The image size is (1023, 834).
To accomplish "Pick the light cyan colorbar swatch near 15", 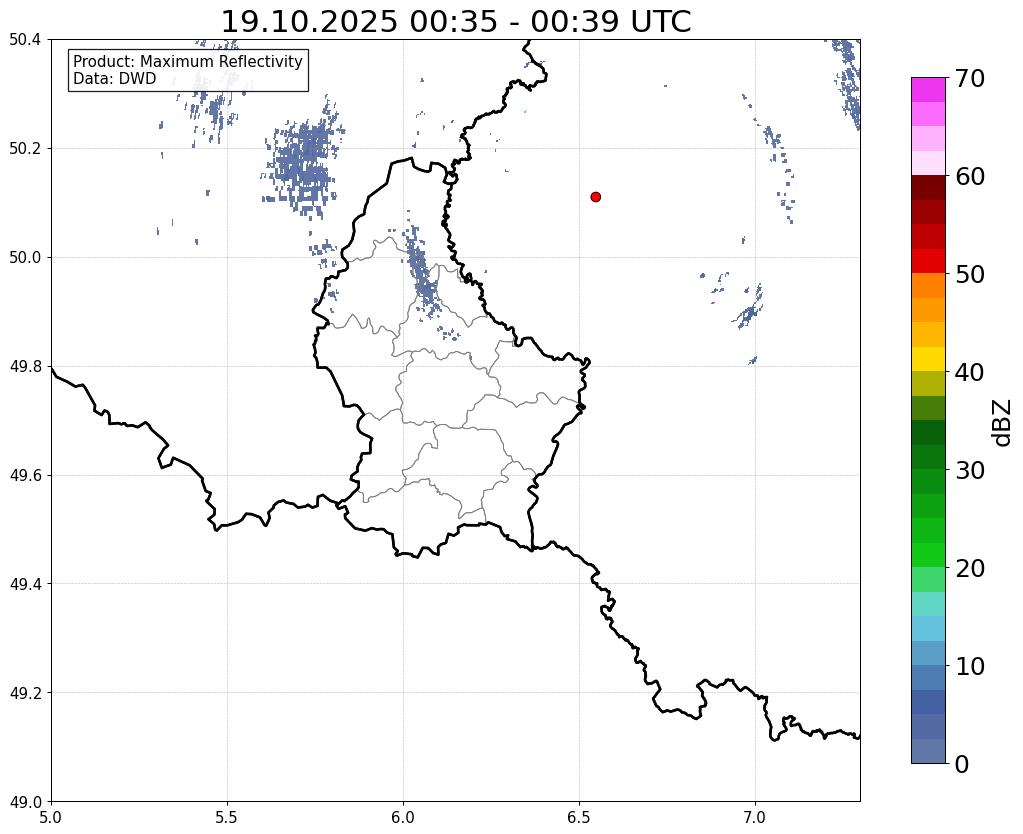I will [928, 604].
